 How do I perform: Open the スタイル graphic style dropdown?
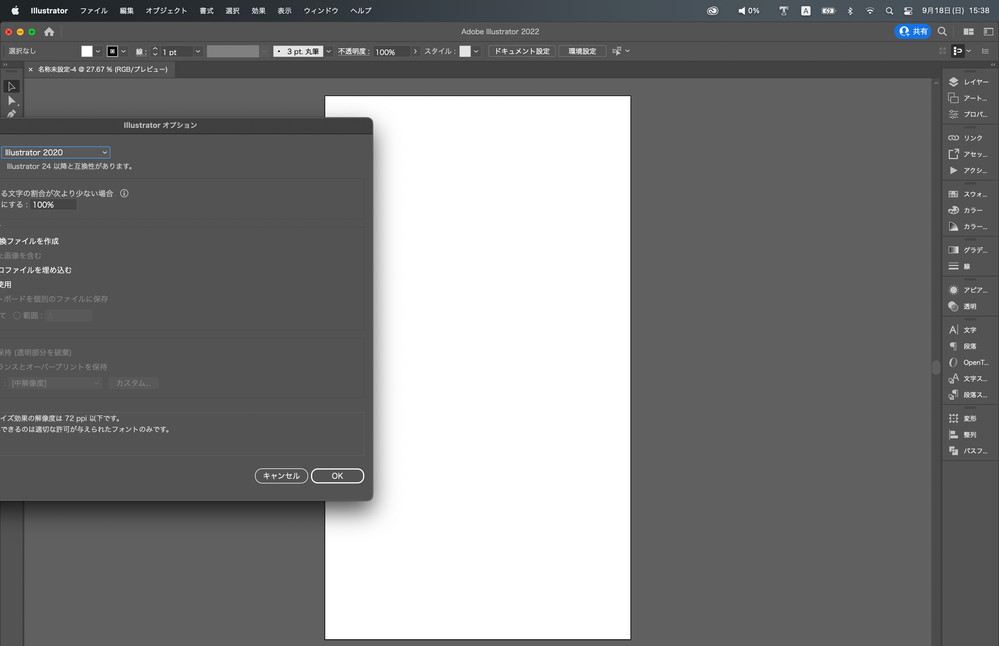[476, 52]
